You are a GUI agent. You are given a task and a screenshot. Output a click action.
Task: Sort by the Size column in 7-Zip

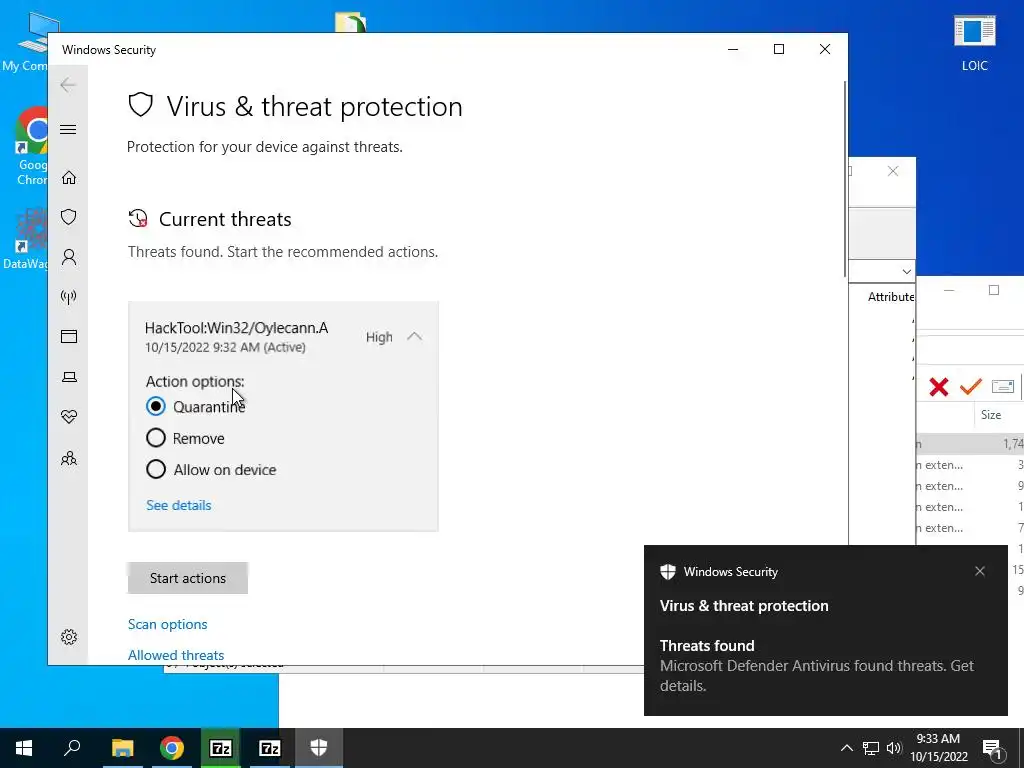(991, 415)
